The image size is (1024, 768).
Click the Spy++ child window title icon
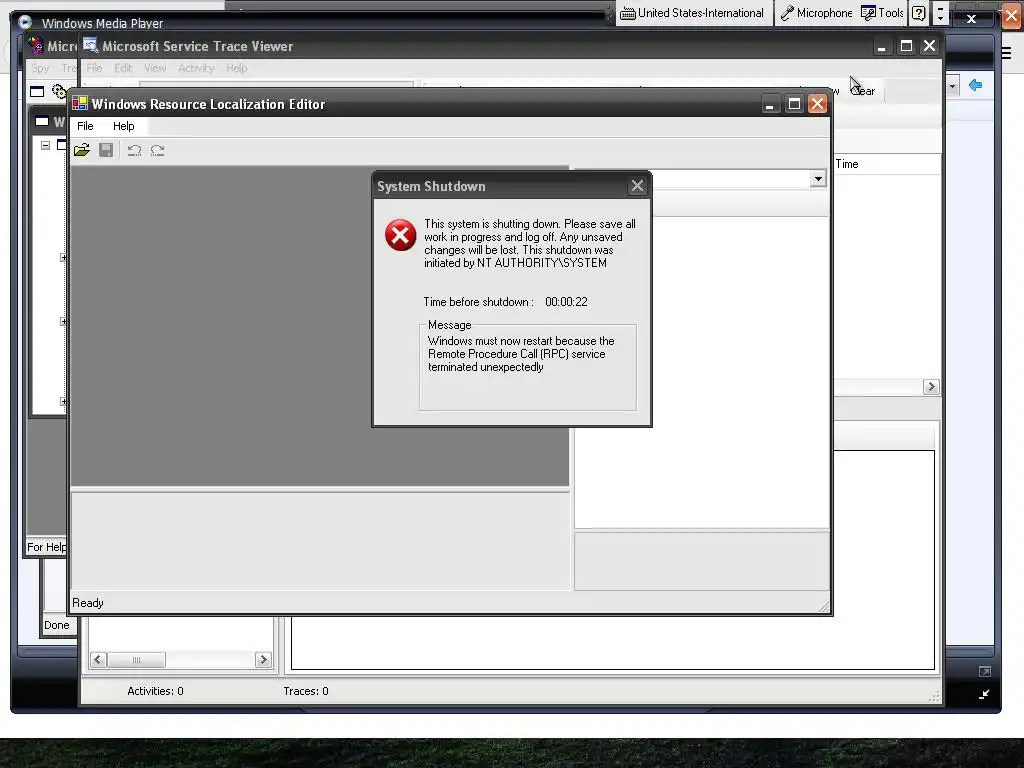coord(42,121)
